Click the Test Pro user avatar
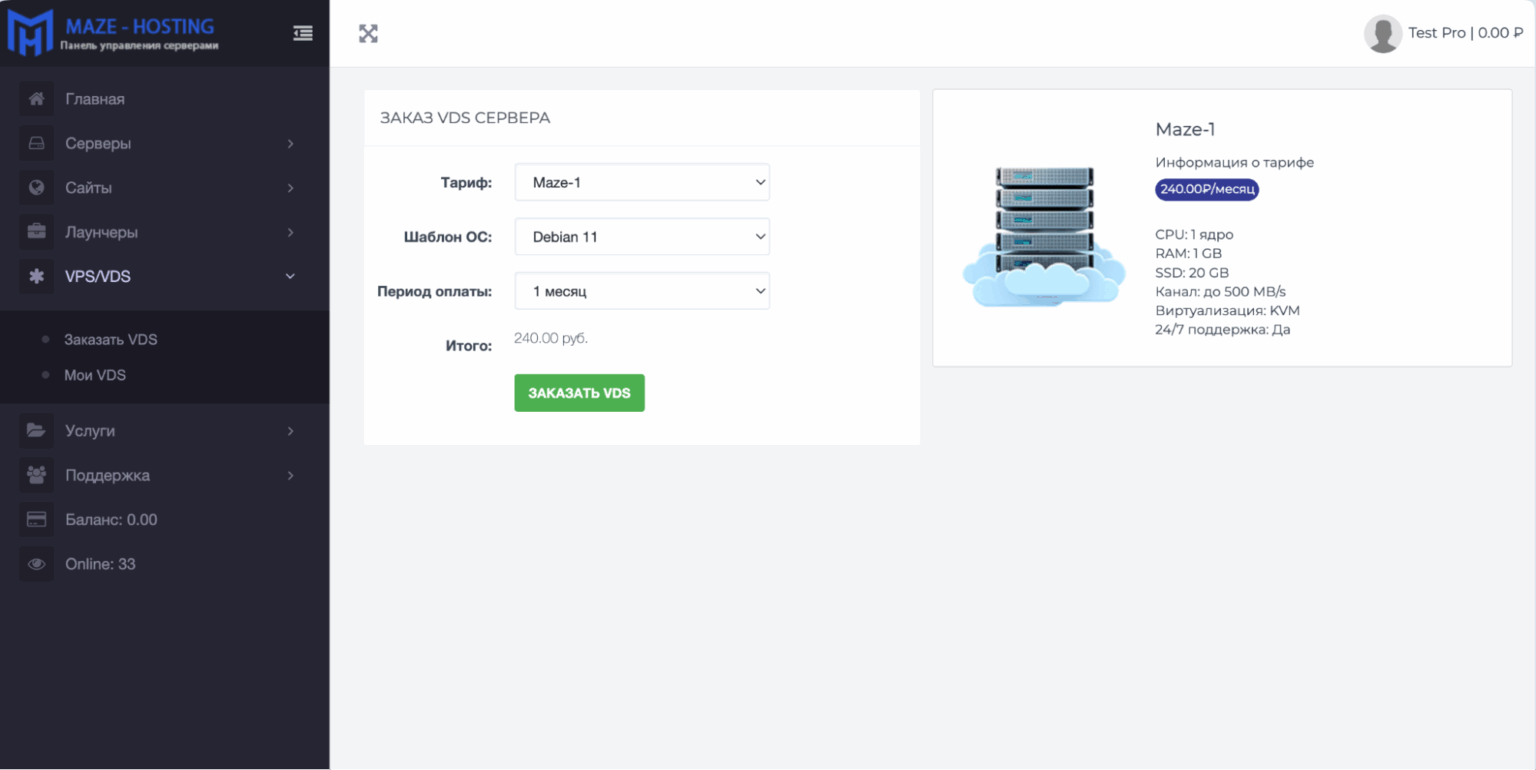This screenshot has height=770, width=1536. (x=1383, y=33)
